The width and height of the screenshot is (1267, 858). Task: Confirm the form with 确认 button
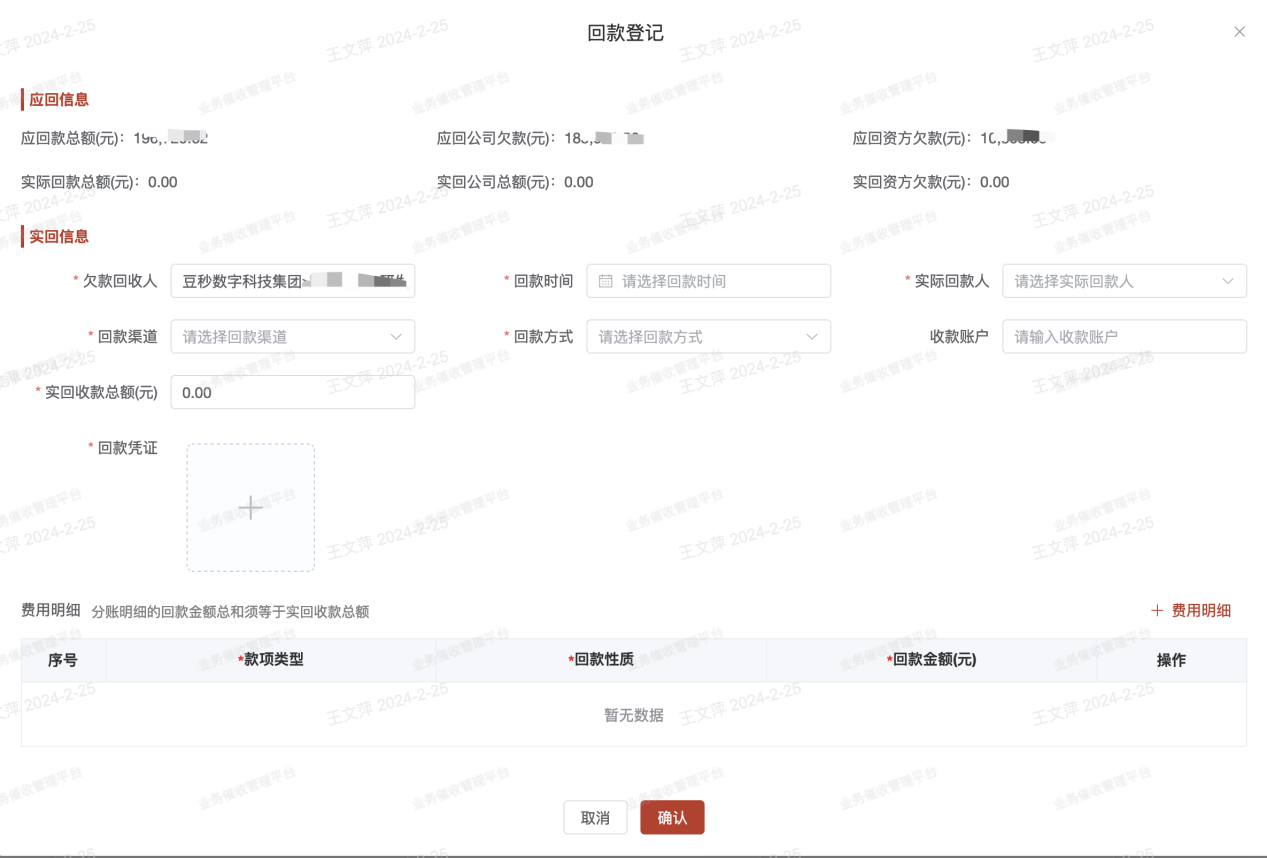pyautogui.click(x=672, y=818)
